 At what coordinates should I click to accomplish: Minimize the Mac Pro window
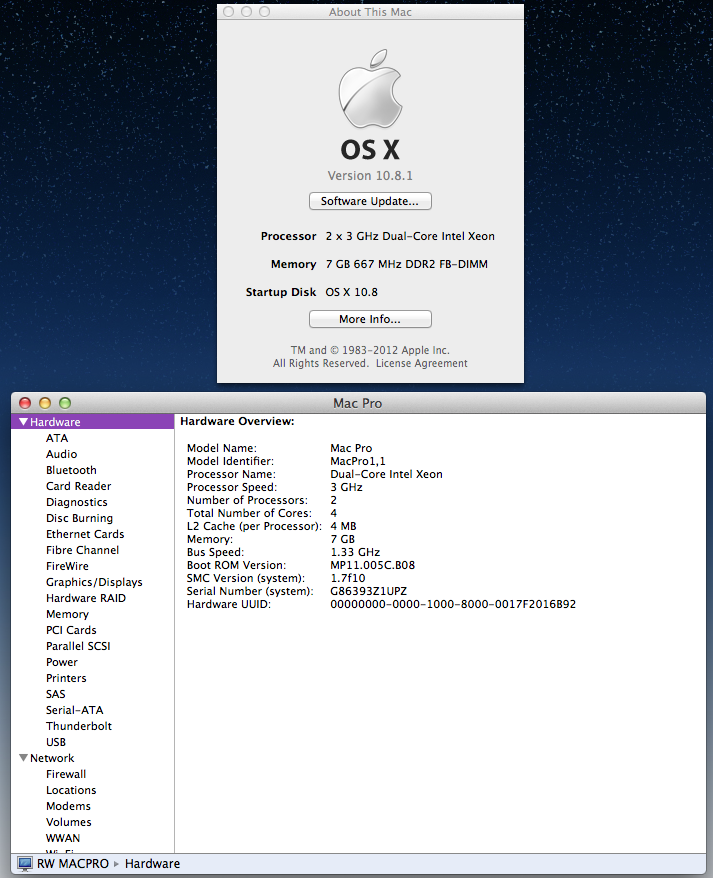(x=45, y=403)
